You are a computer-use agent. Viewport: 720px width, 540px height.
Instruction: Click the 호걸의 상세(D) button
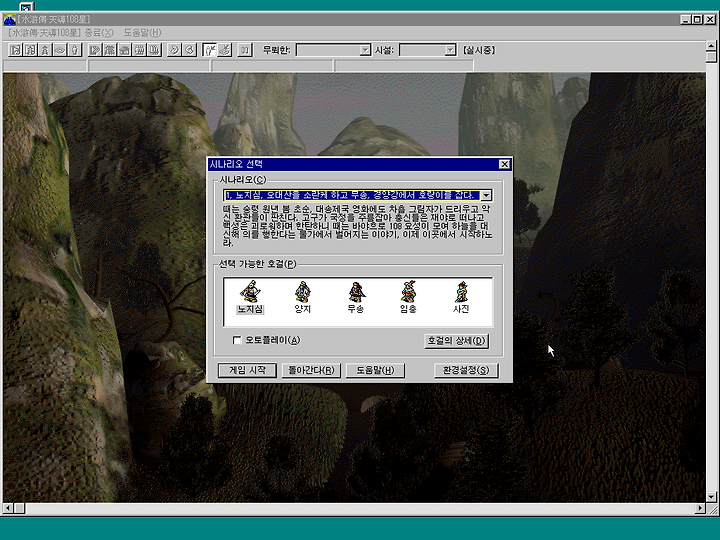(x=456, y=341)
